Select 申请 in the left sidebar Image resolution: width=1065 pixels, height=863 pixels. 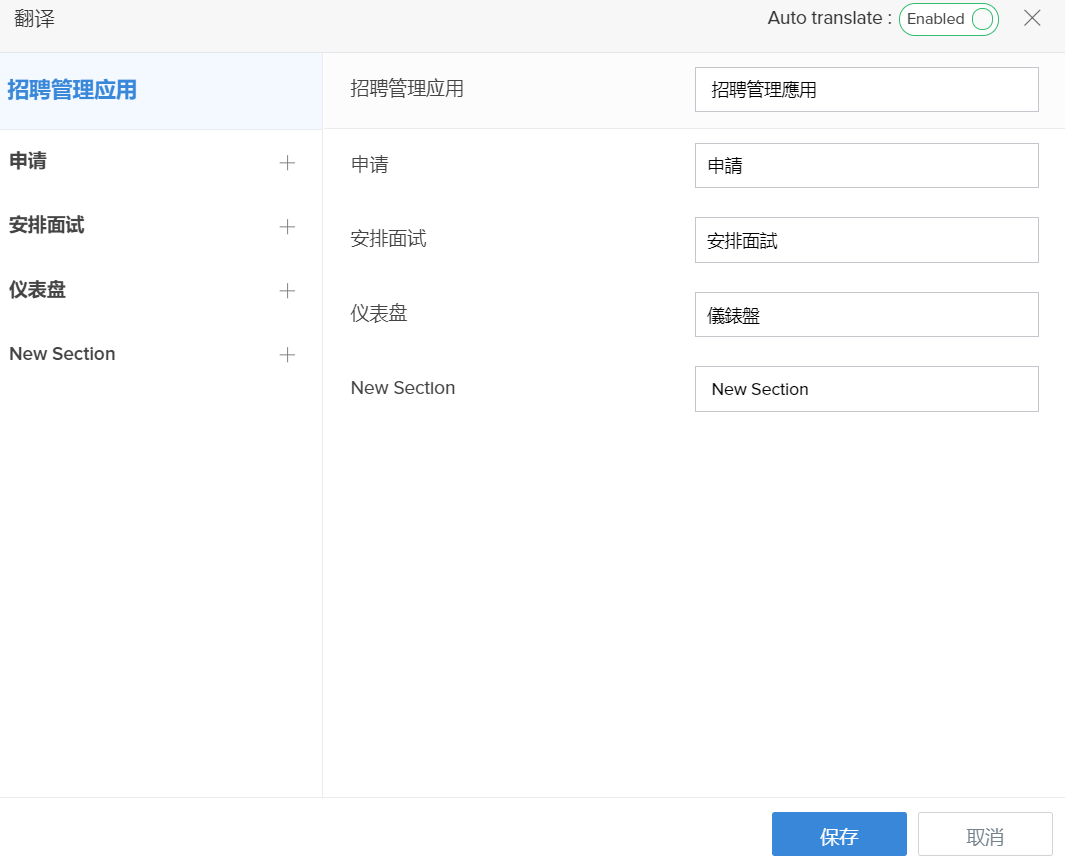(28, 162)
